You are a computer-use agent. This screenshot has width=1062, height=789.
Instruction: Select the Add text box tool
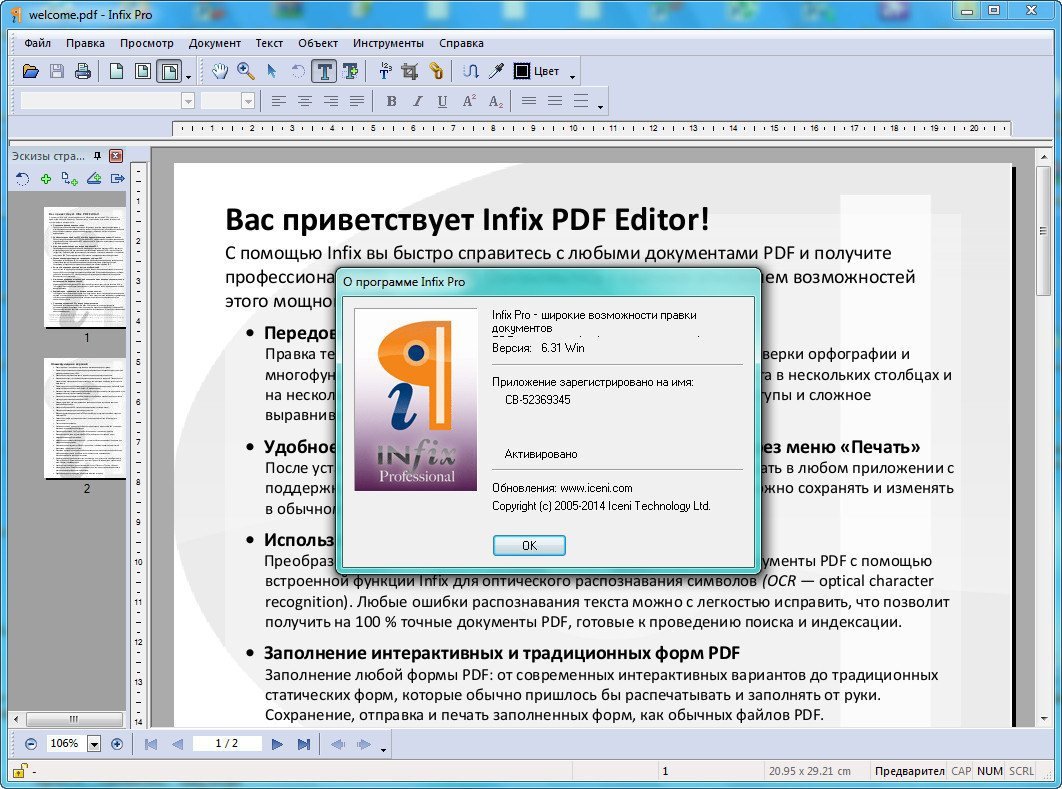pos(350,71)
